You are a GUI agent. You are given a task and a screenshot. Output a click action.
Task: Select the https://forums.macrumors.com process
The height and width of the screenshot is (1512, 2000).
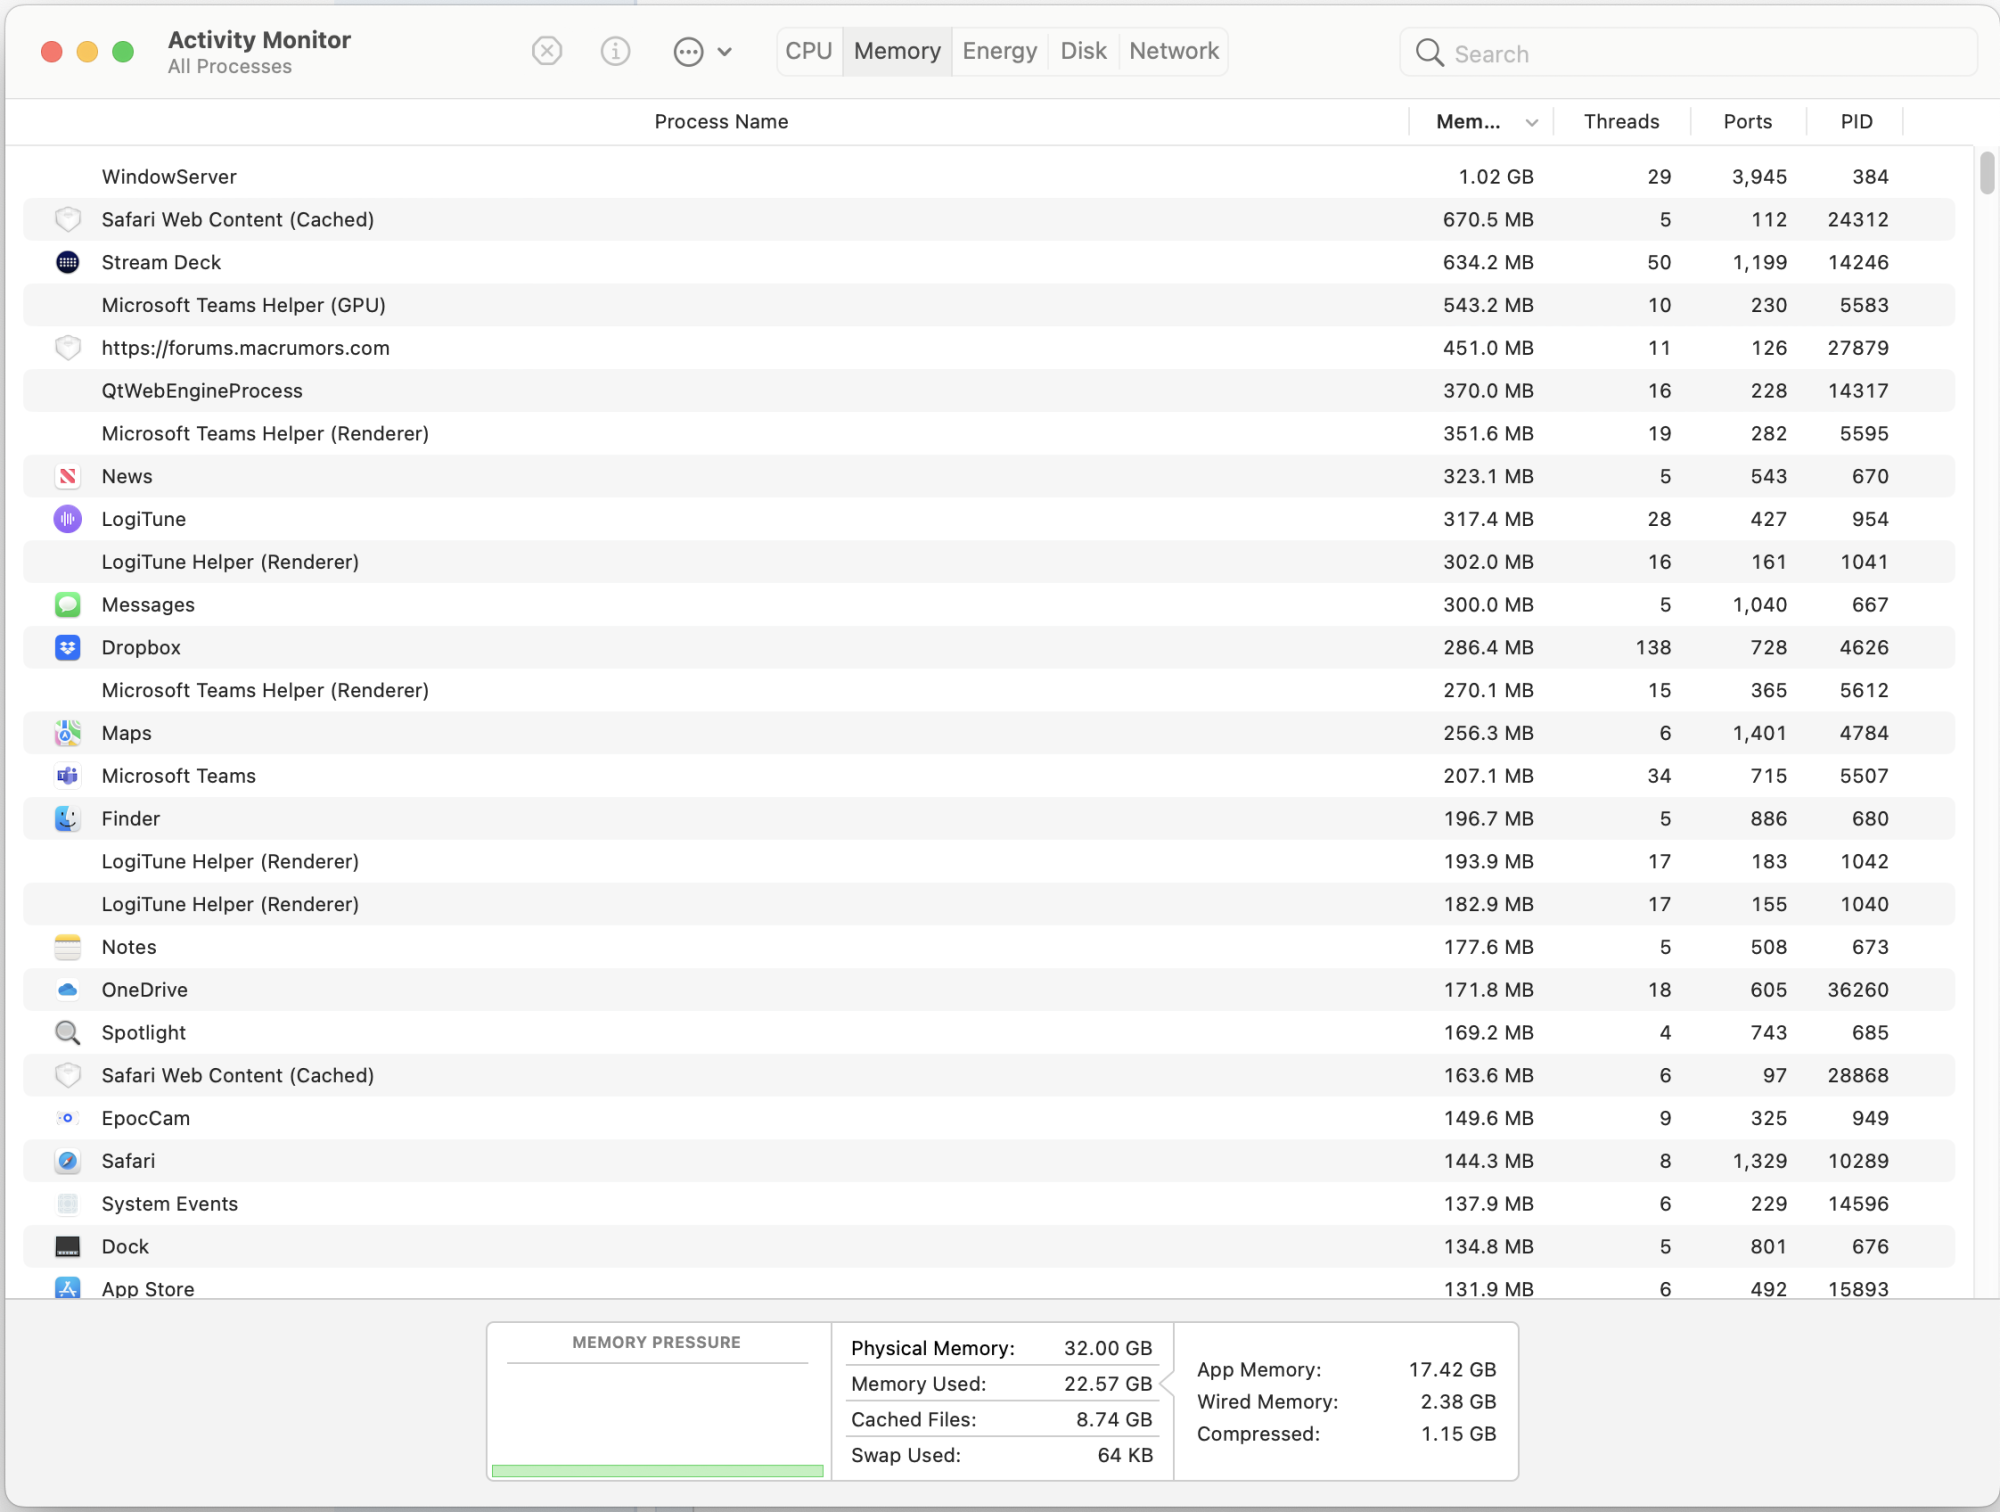click(989, 348)
